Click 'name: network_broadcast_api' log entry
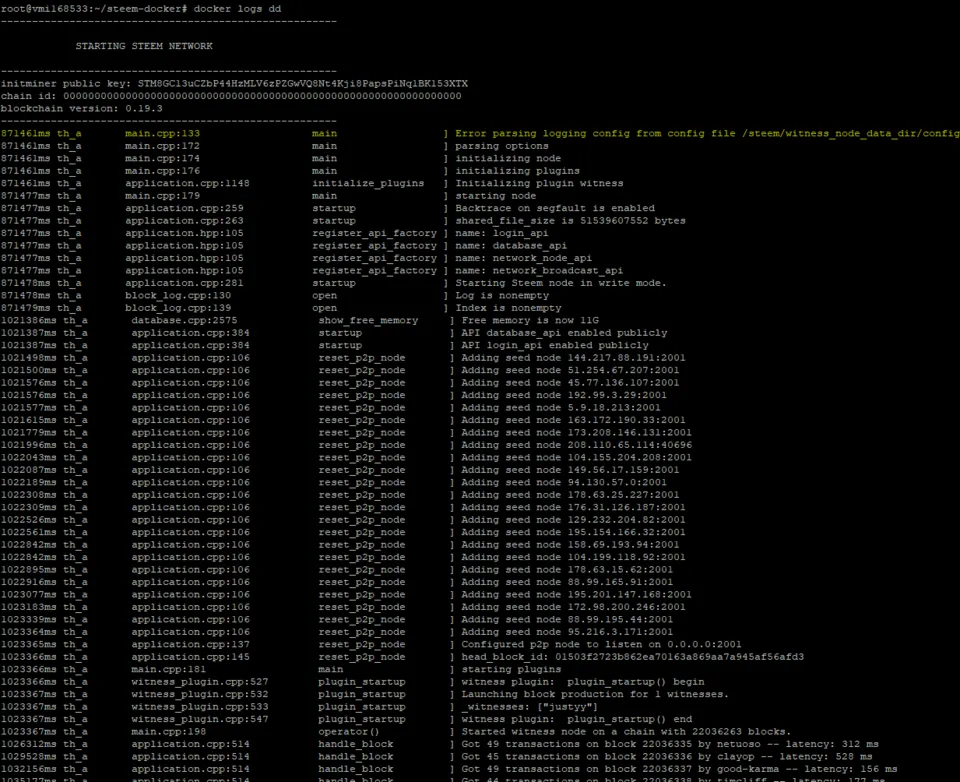The width and height of the screenshot is (960, 782). point(539,271)
